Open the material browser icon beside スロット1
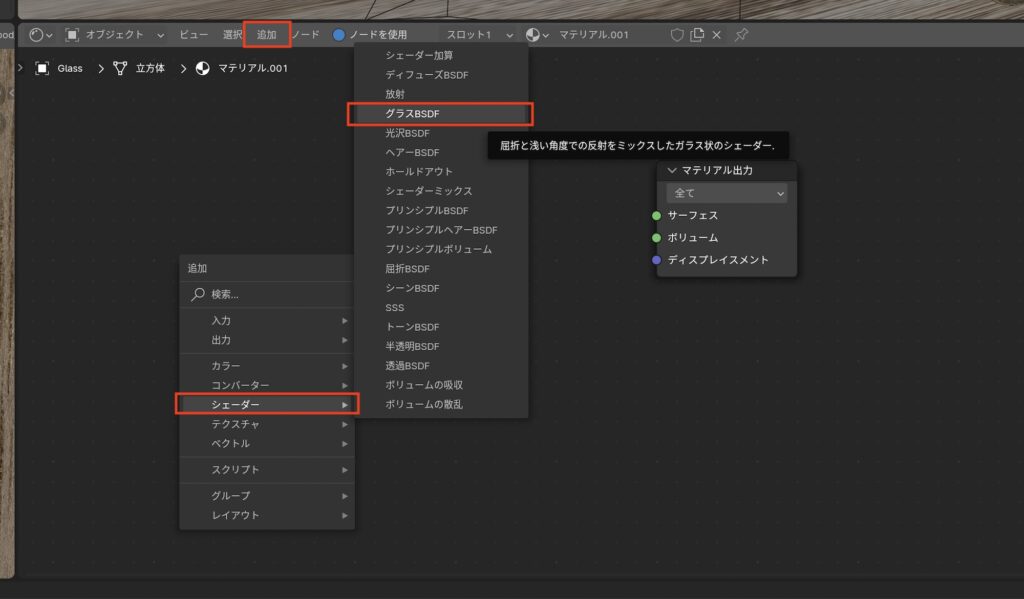1024x599 pixels. click(537, 33)
